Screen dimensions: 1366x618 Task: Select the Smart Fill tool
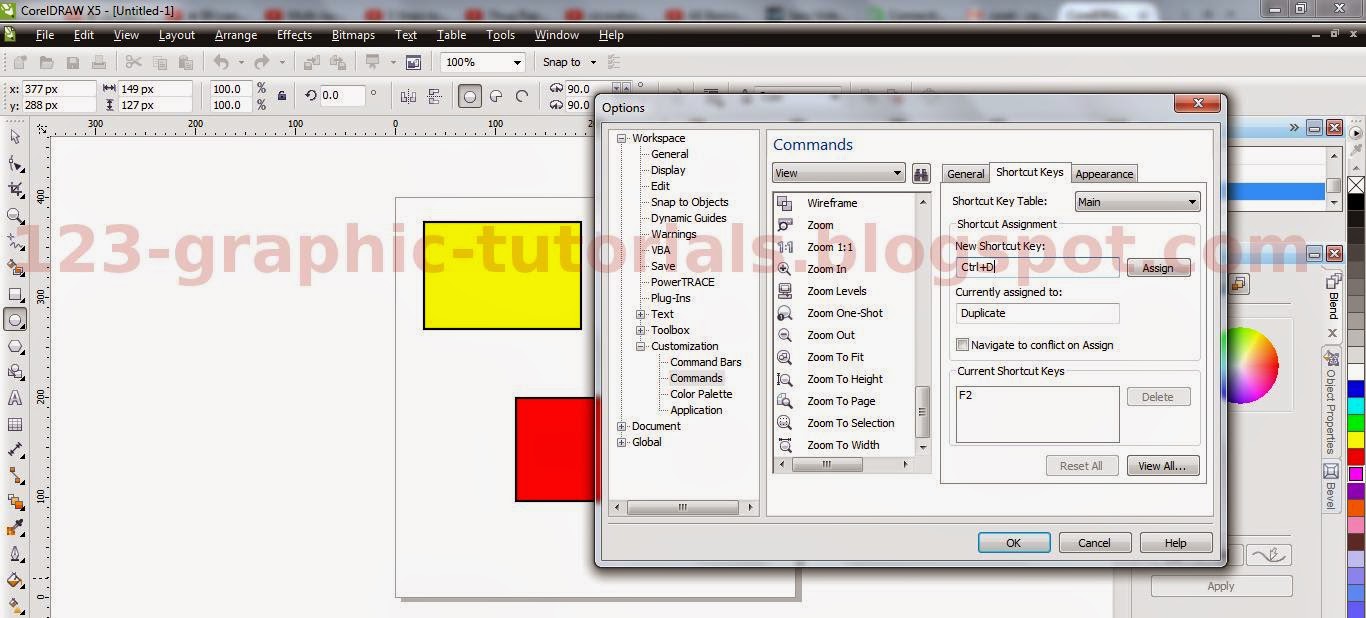pyautogui.click(x=16, y=268)
